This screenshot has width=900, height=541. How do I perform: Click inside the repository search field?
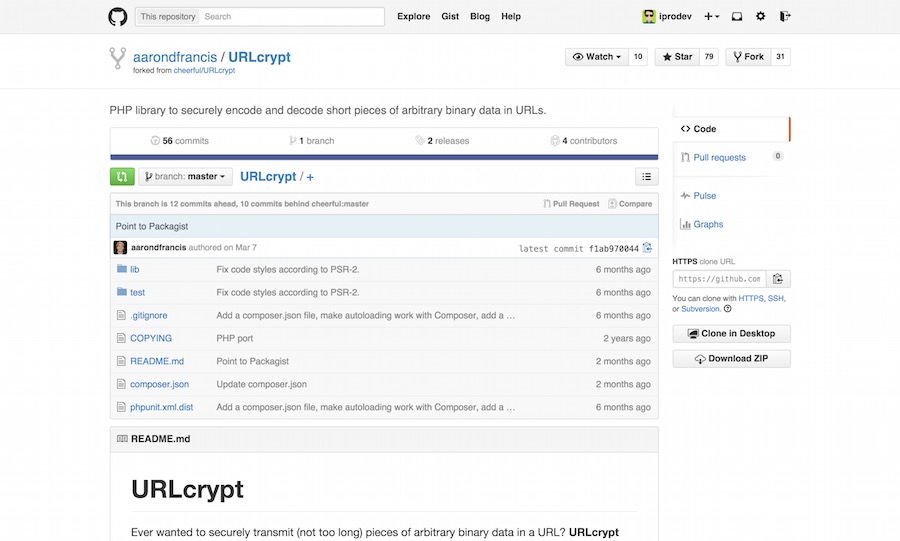pos(292,17)
